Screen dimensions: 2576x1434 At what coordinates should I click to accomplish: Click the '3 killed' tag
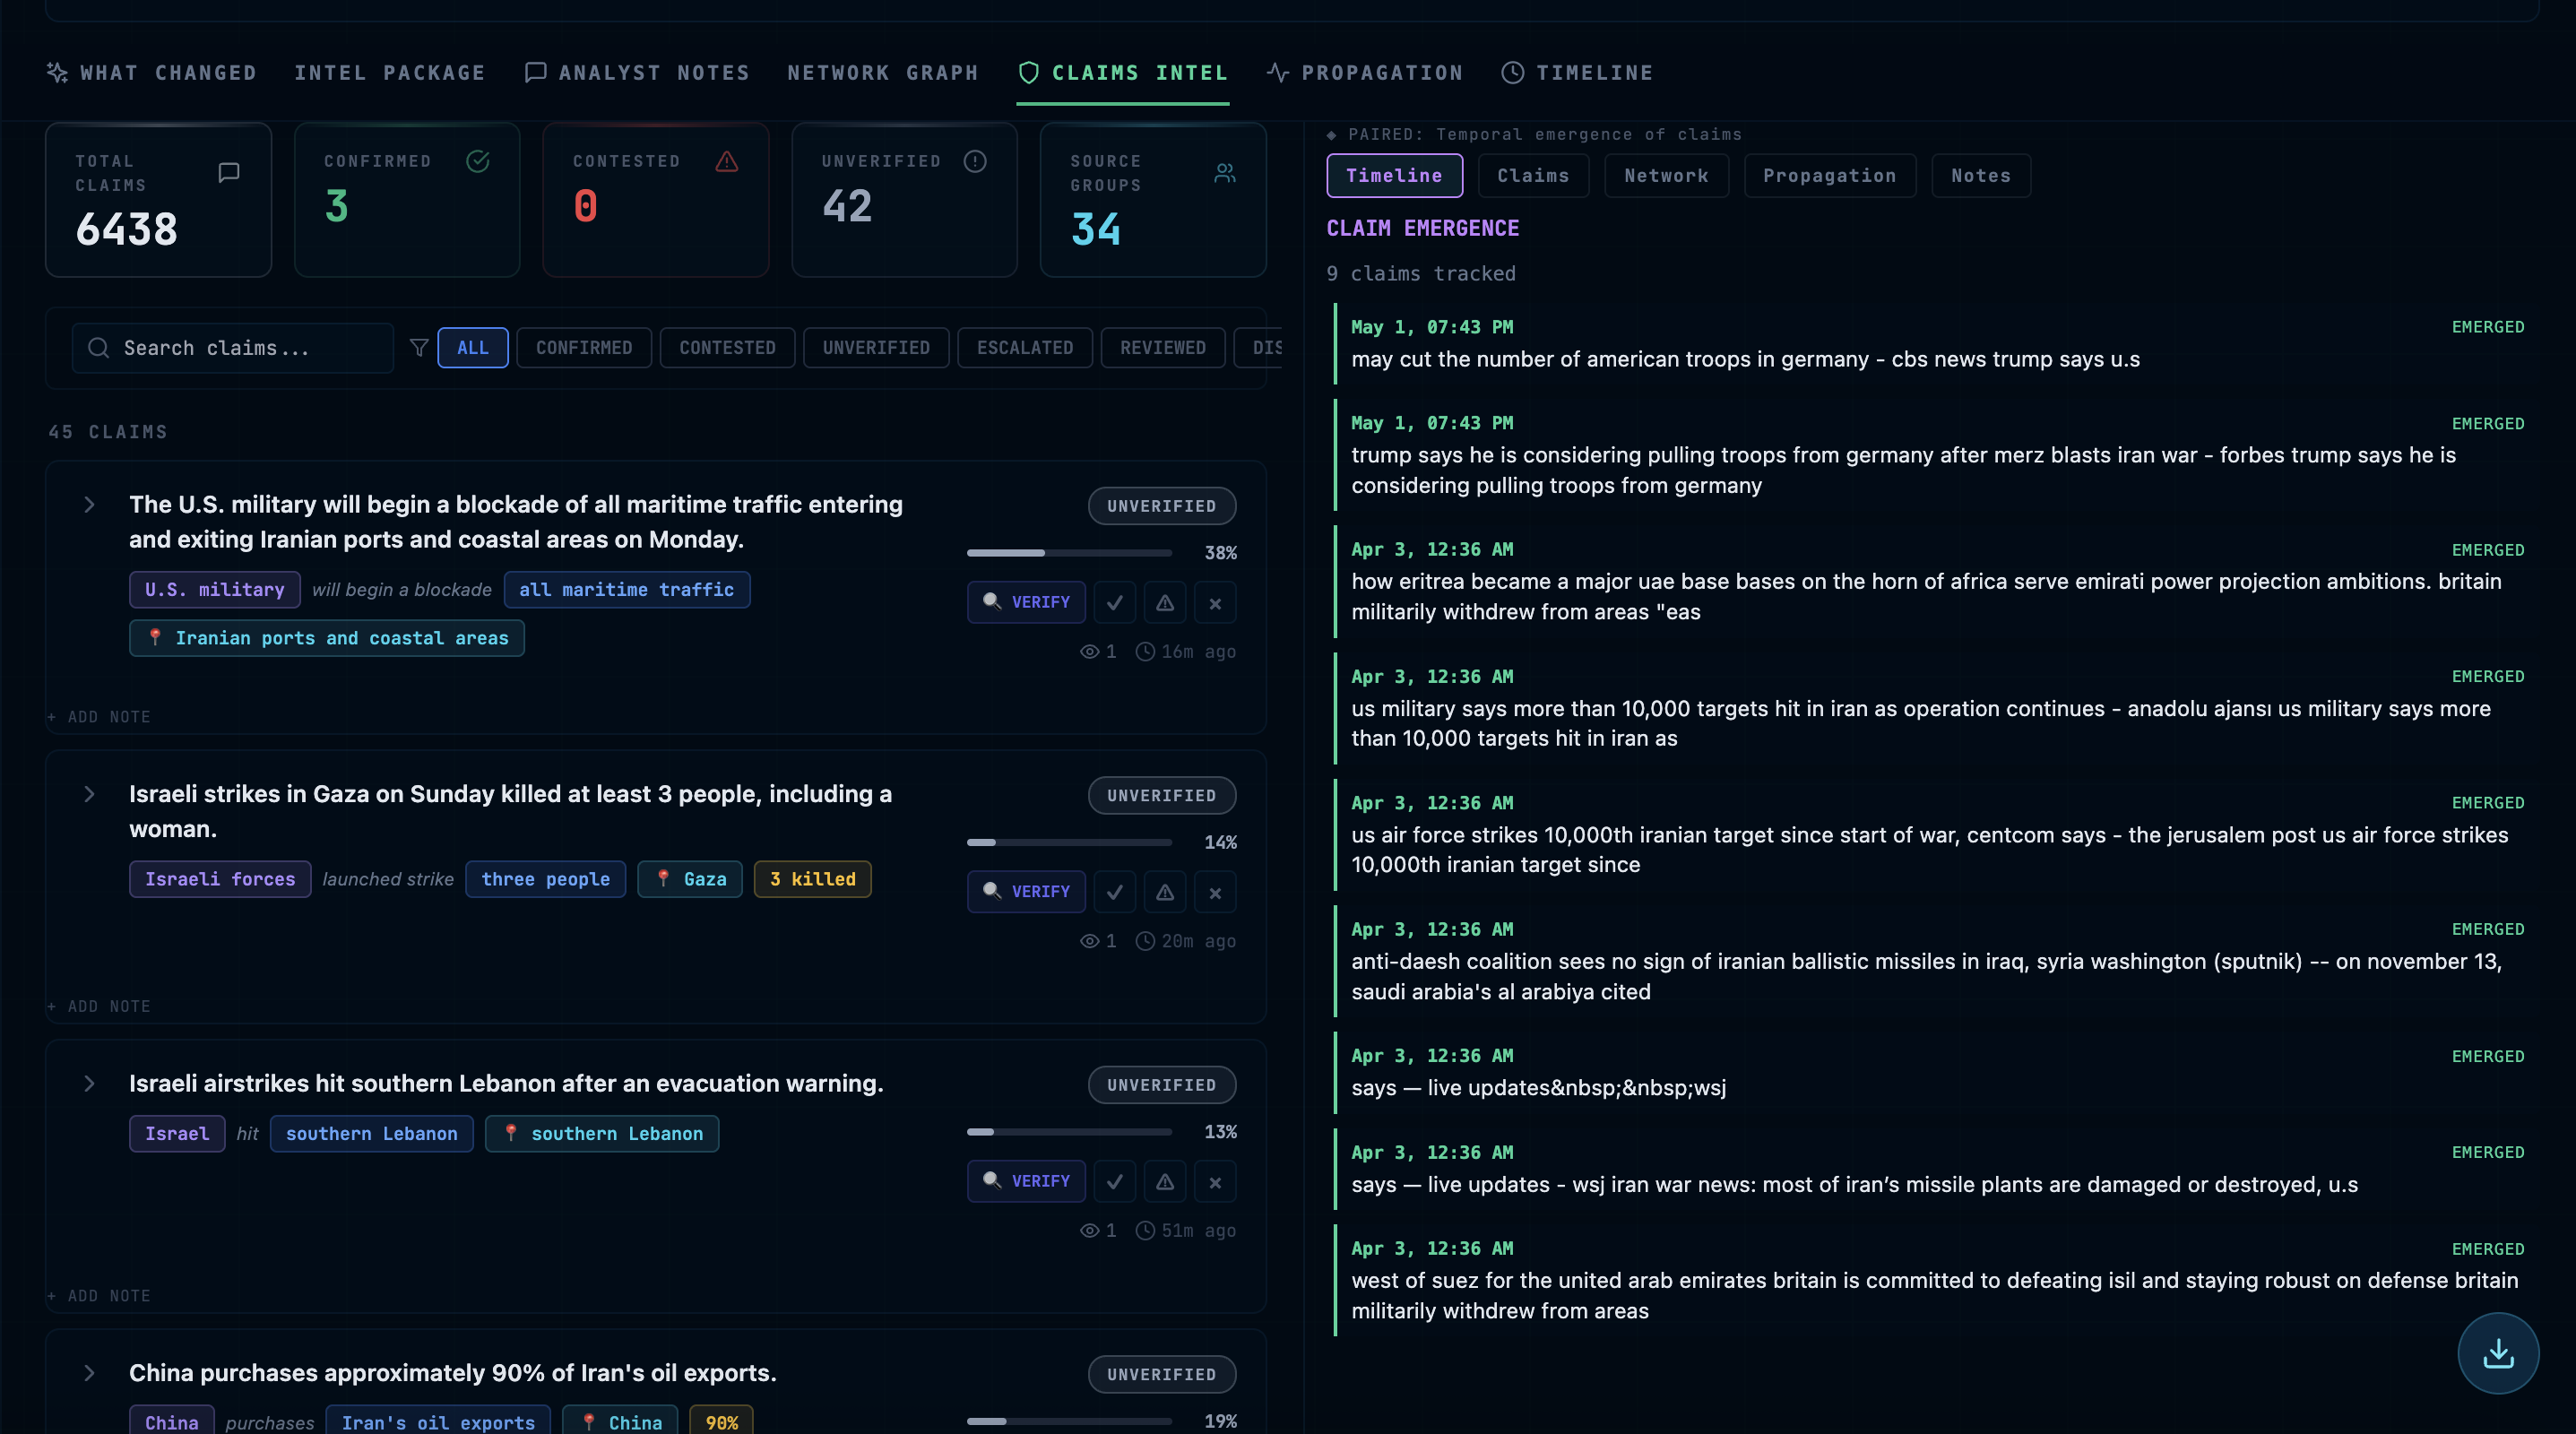pyautogui.click(x=812, y=879)
